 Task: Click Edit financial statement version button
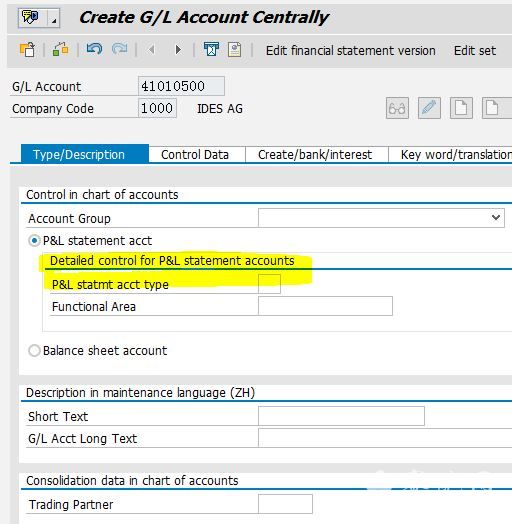[x=351, y=50]
